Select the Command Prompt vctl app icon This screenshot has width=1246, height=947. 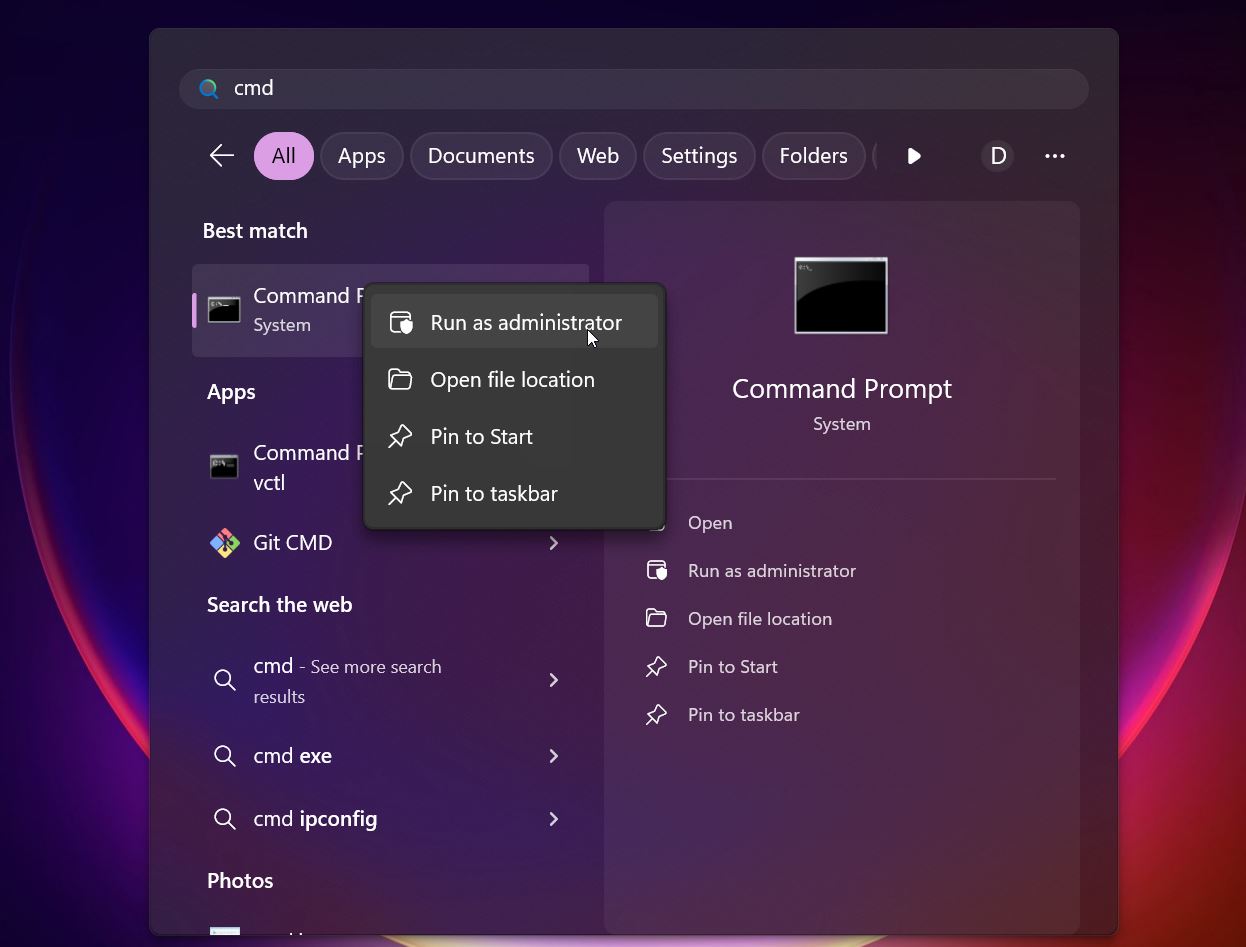tap(224, 466)
